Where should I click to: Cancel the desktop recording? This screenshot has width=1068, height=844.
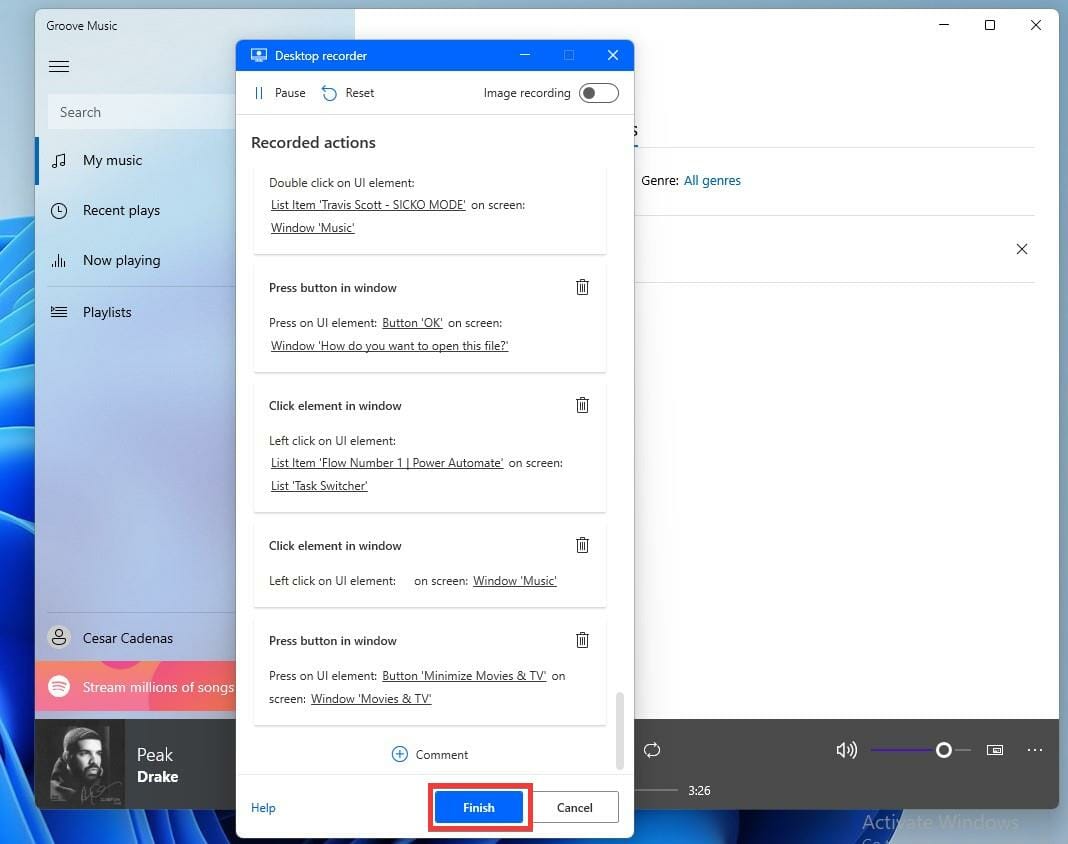(x=575, y=807)
